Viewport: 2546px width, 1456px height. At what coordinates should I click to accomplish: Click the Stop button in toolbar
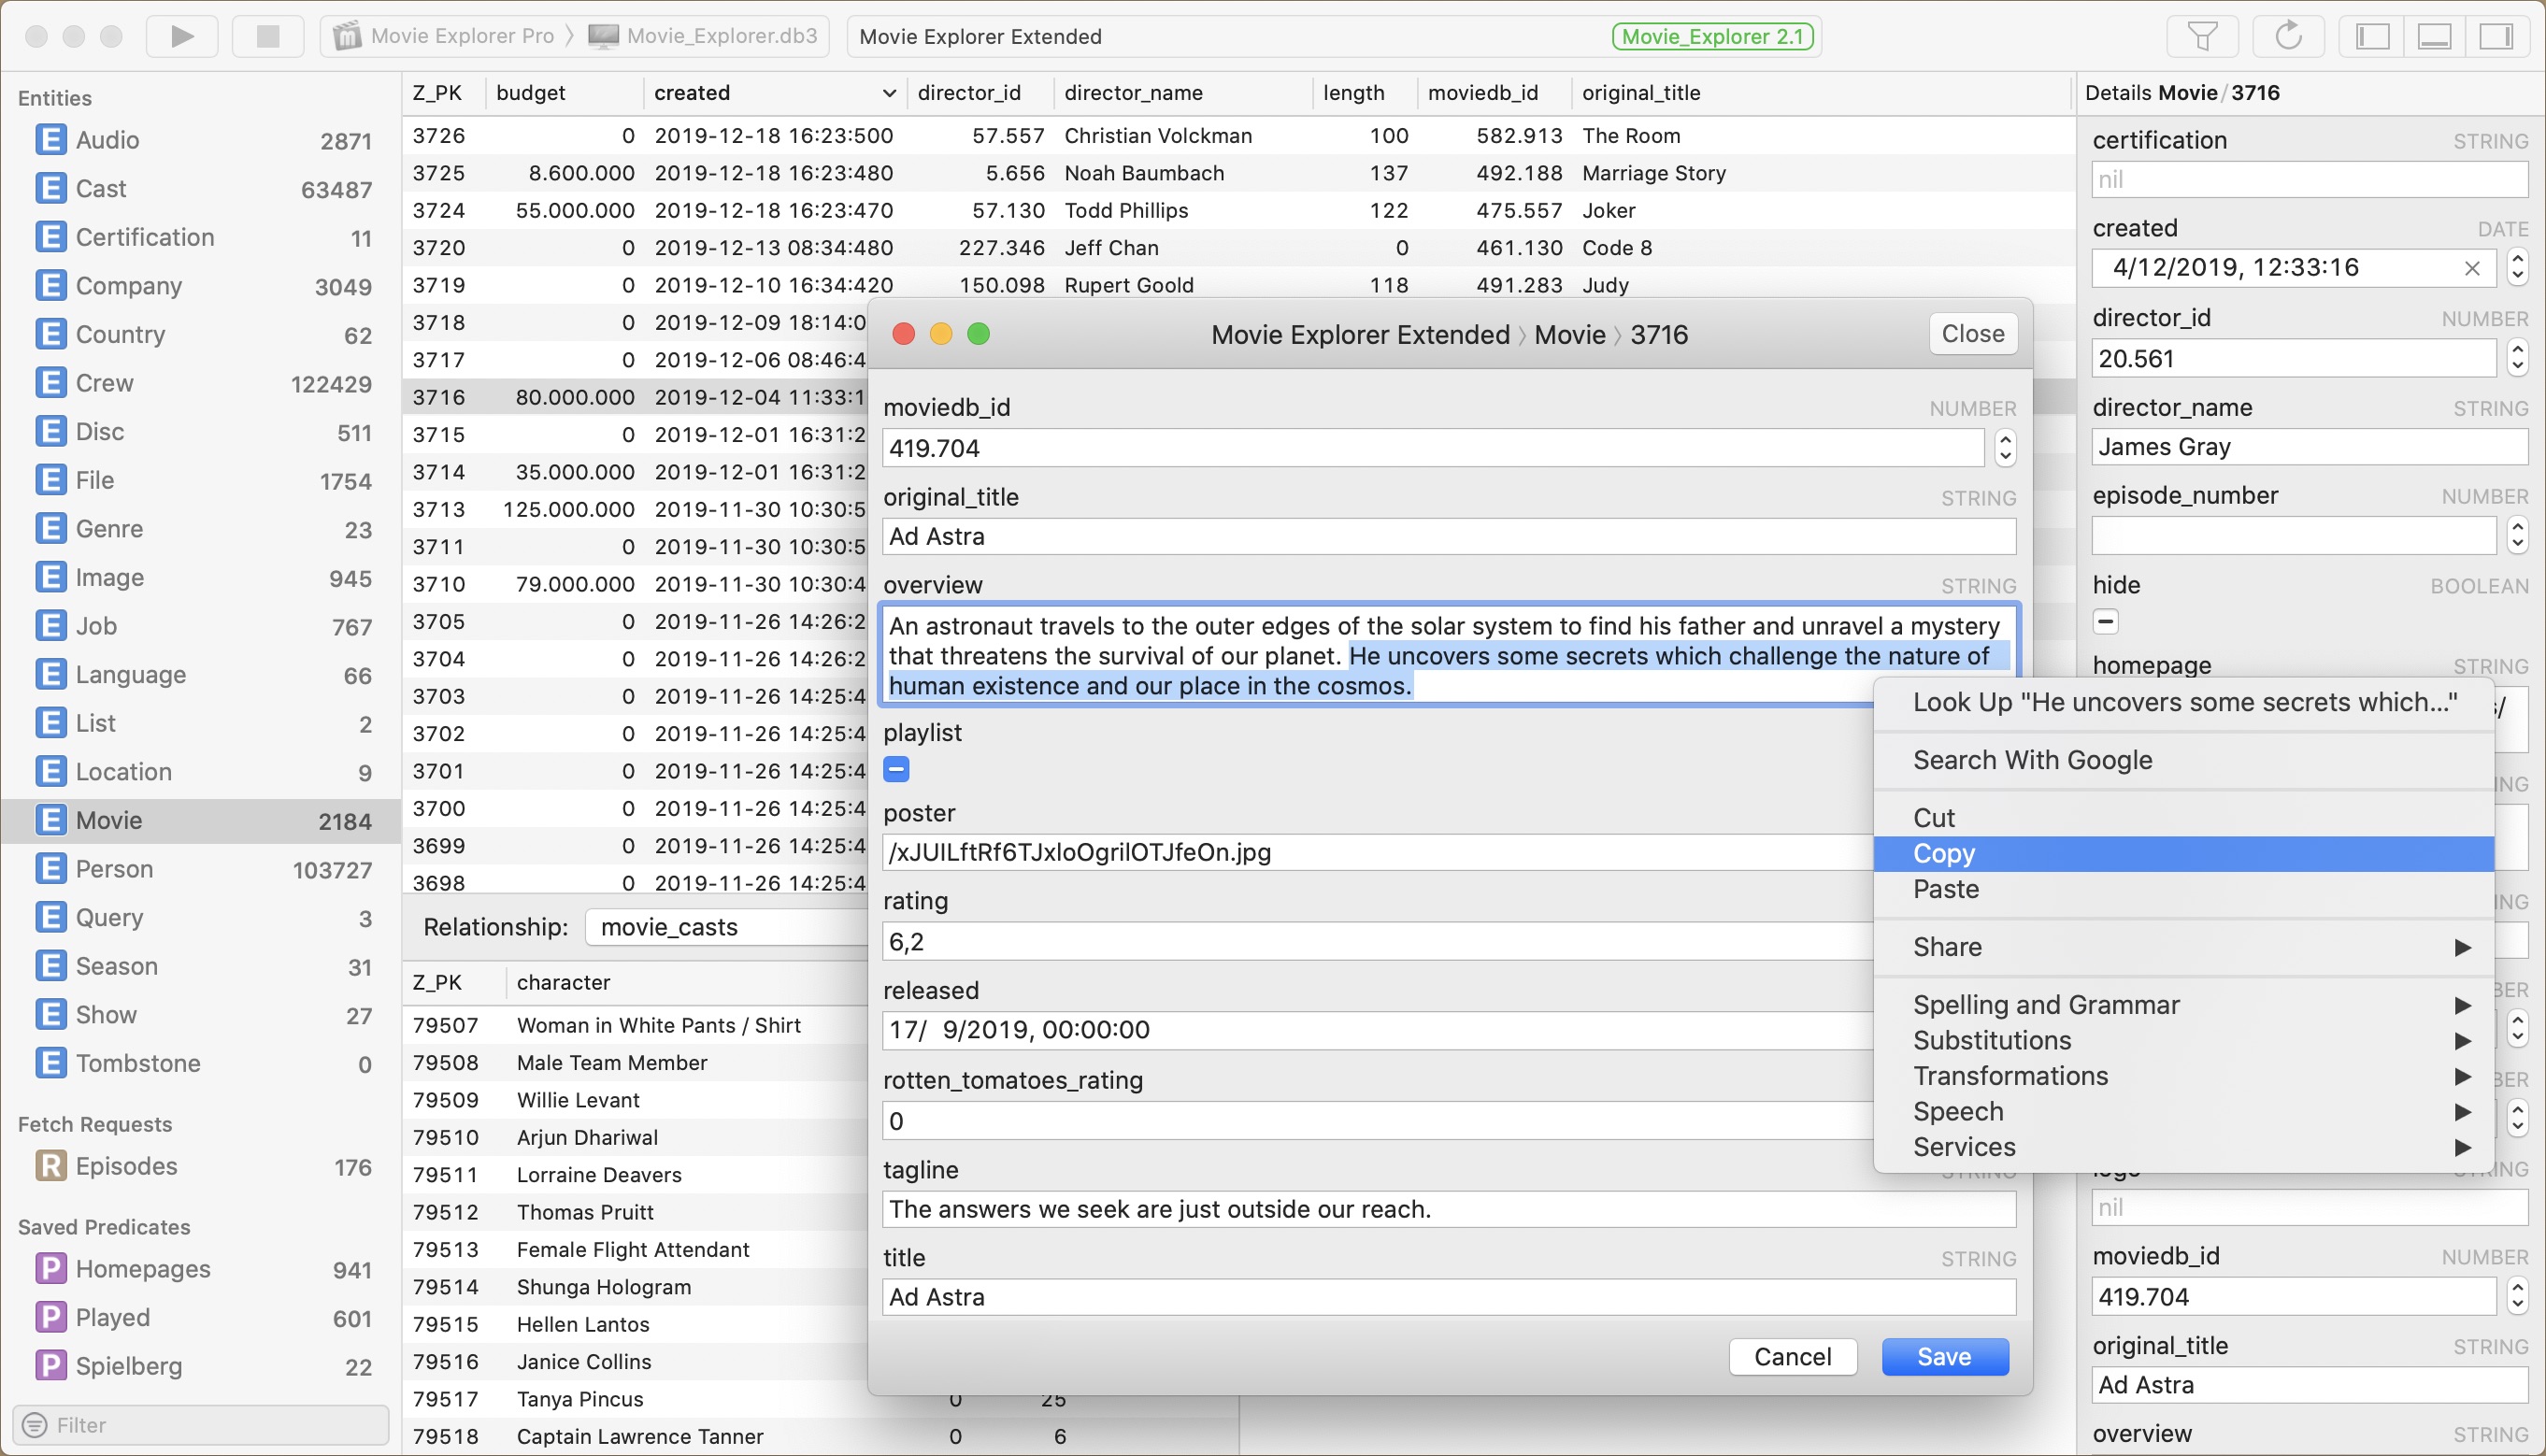(x=268, y=36)
